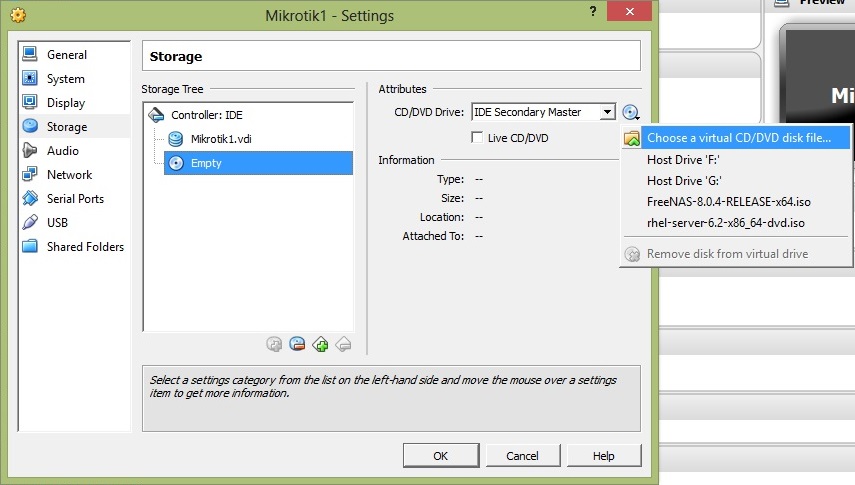Open the System settings category
The image size is (855, 485).
click(x=74, y=79)
